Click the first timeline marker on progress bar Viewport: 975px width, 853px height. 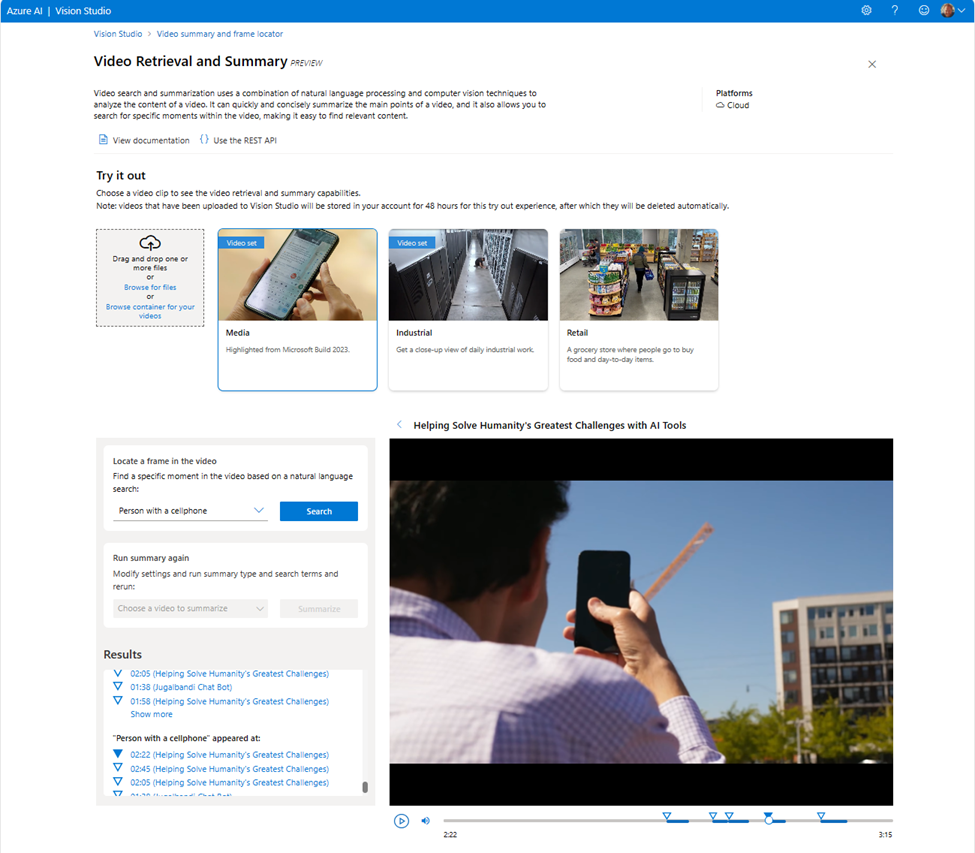(667, 816)
